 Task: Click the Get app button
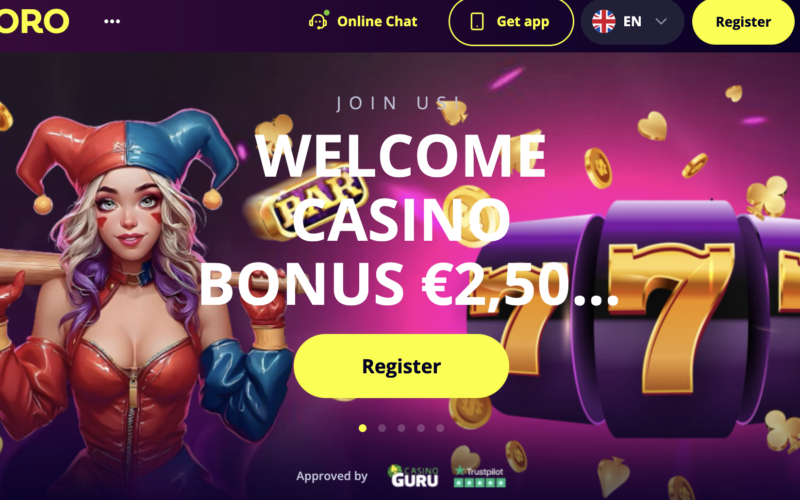pos(511,22)
